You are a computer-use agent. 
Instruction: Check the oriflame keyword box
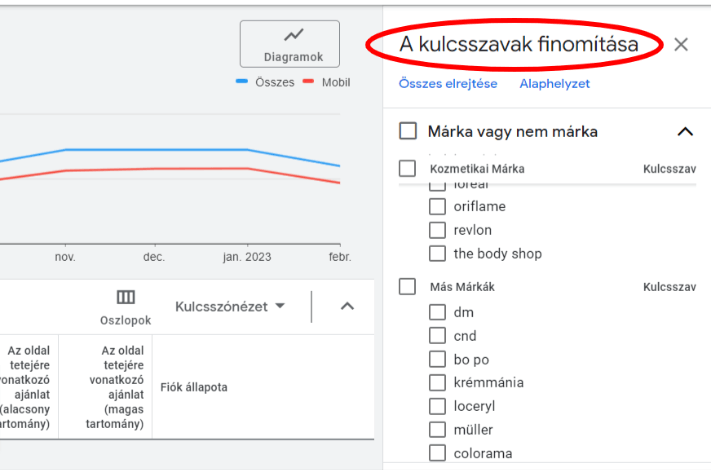click(x=437, y=206)
